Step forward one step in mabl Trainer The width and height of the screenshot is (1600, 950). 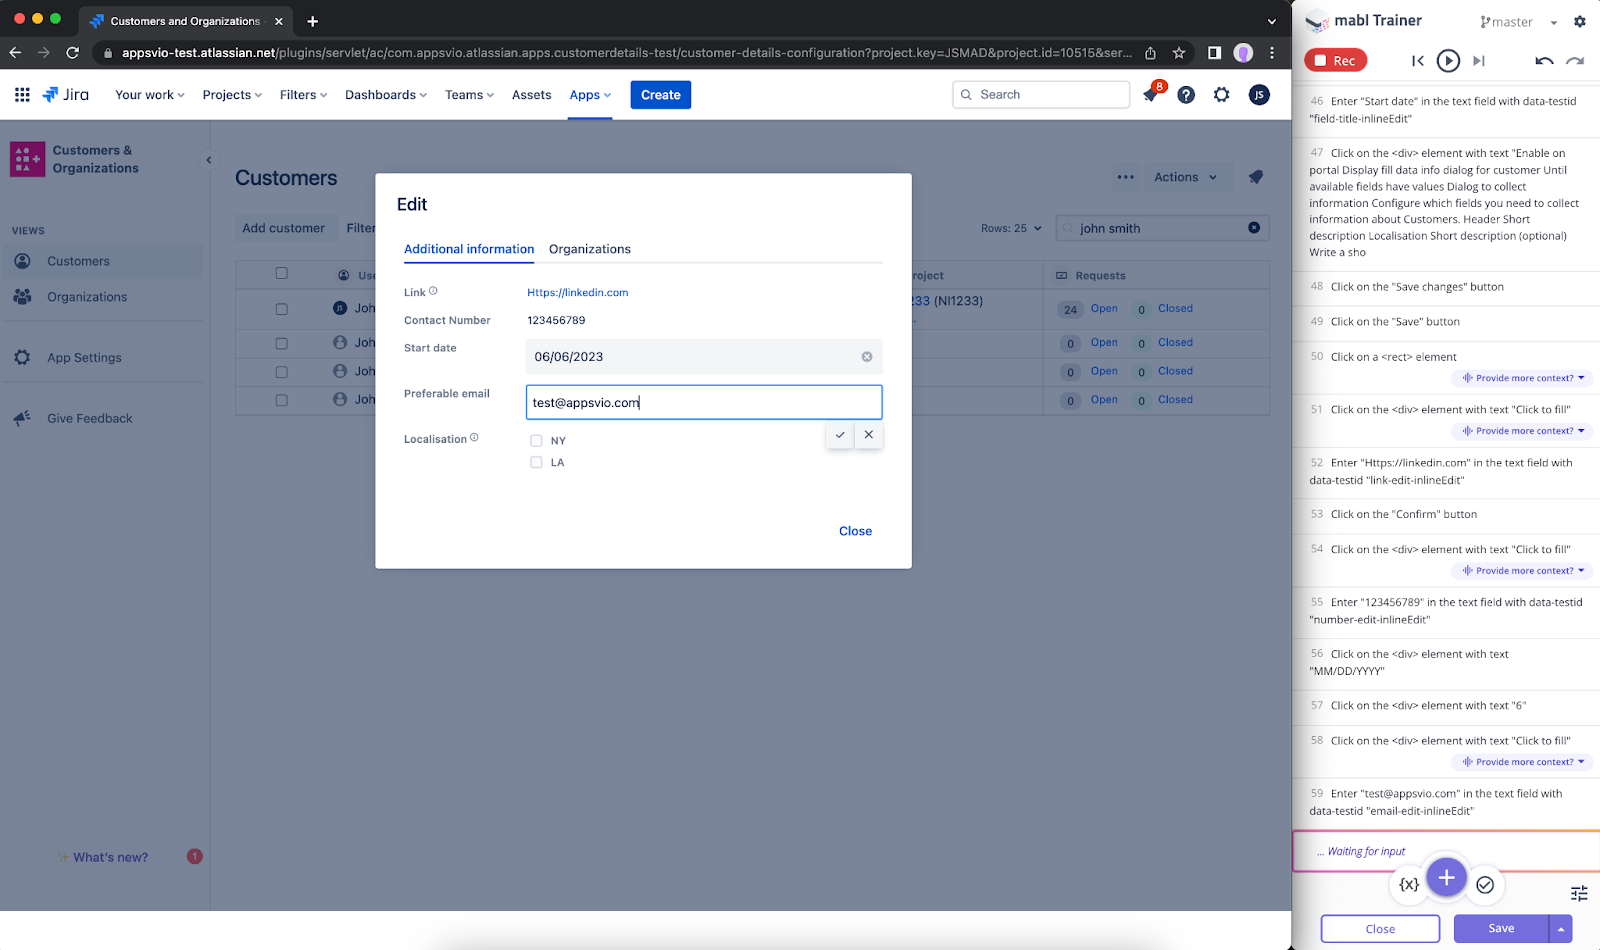coord(1479,61)
